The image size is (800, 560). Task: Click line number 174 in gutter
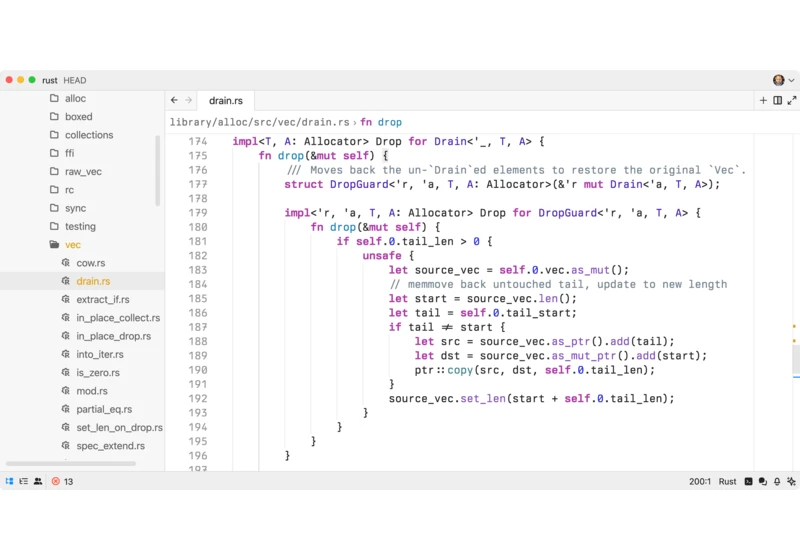click(x=197, y=141)
